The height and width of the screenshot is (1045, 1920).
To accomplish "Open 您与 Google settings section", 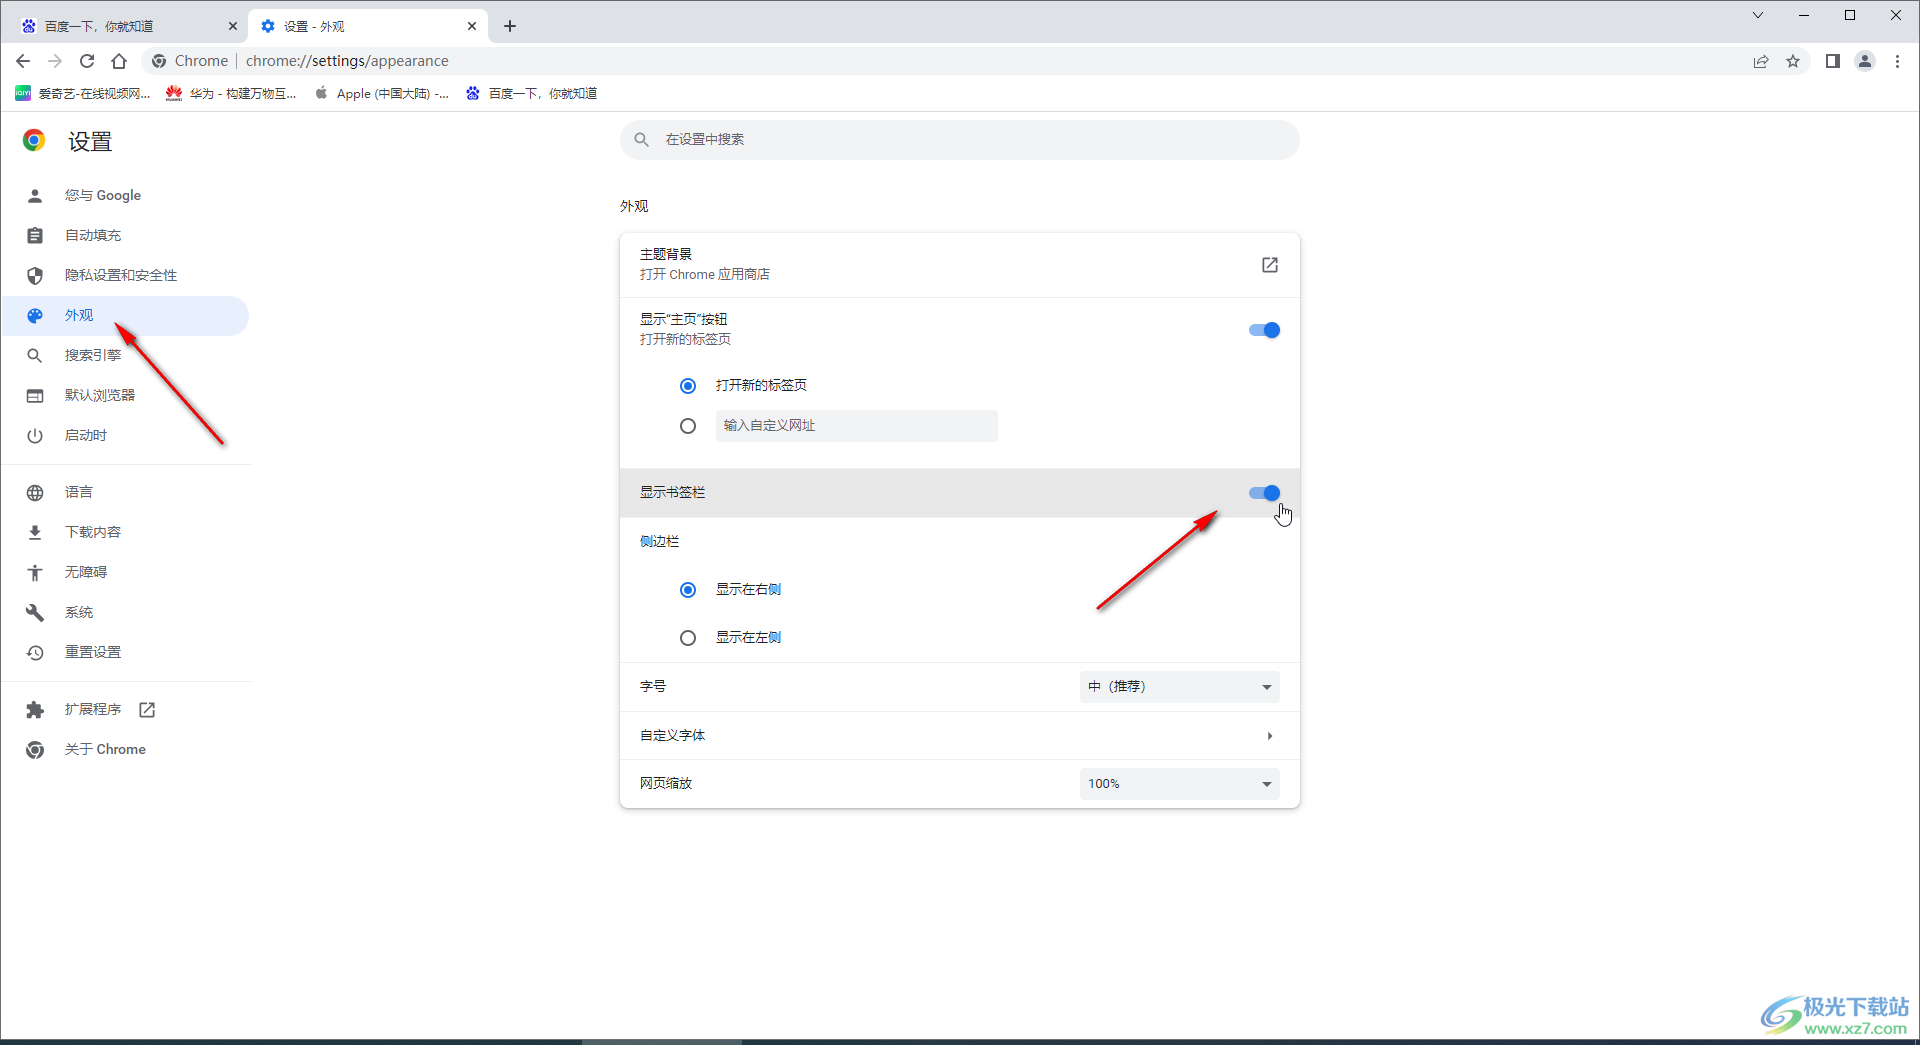I will [125, 195].
